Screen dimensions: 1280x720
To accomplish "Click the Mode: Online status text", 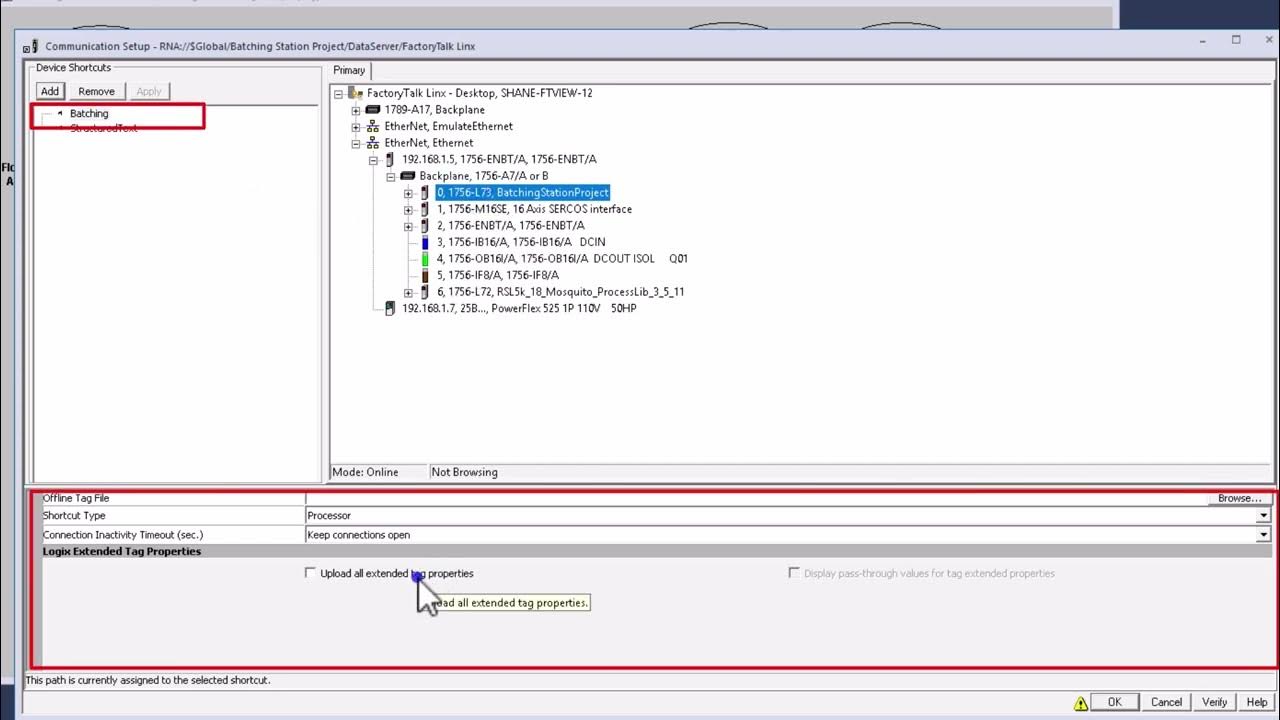I will pyautogui.click(x=365, y=472).
